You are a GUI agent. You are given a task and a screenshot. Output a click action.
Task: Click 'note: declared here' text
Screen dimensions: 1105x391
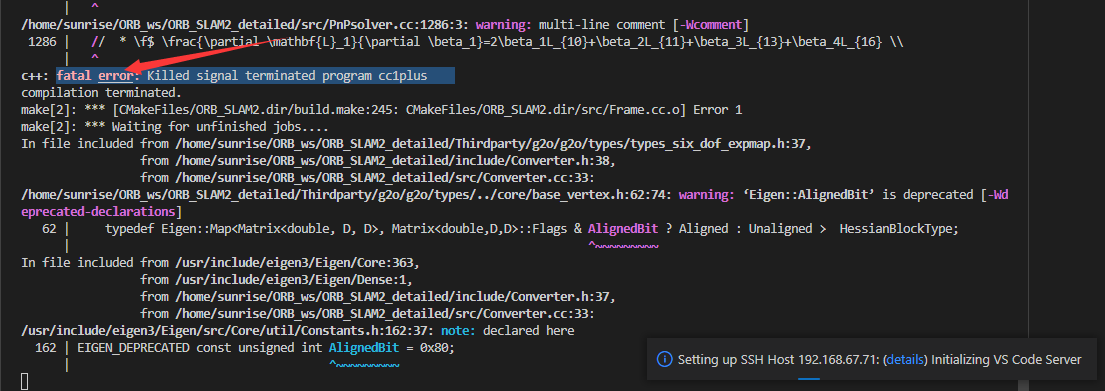point(507,330)
